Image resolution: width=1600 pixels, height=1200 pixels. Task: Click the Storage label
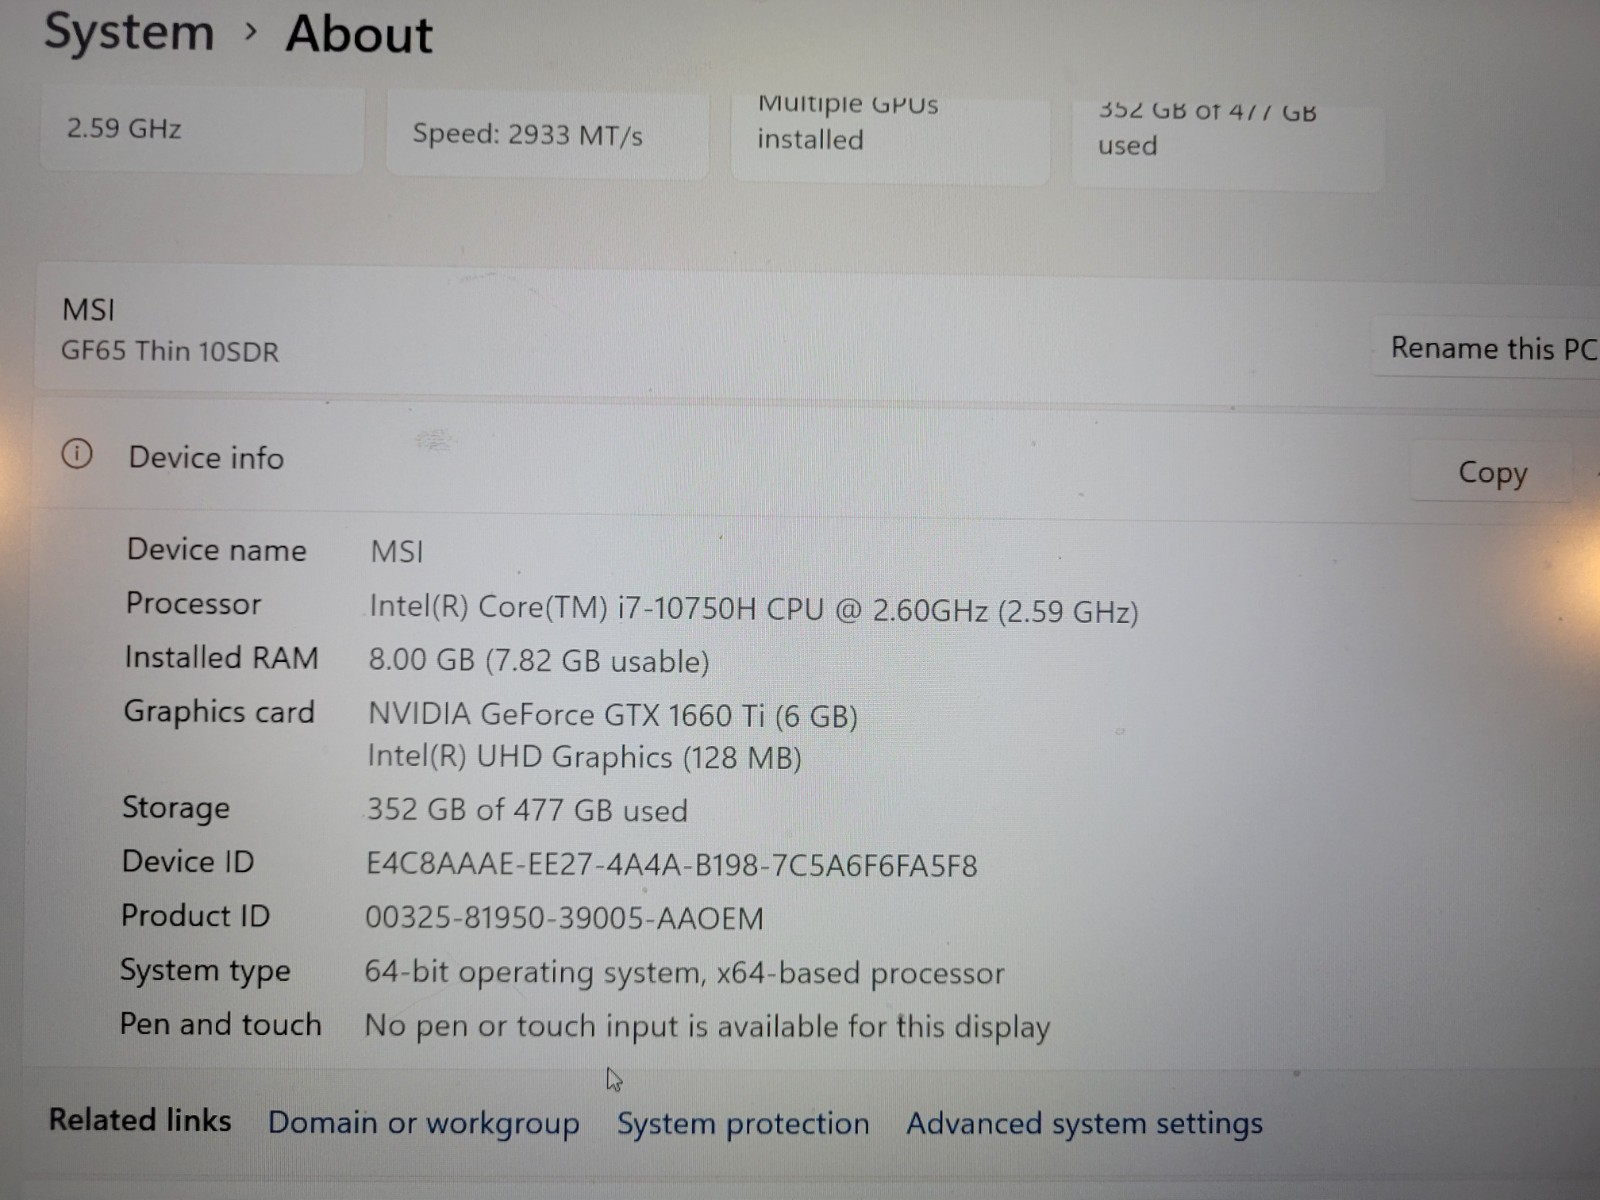[x=176, y=807]
